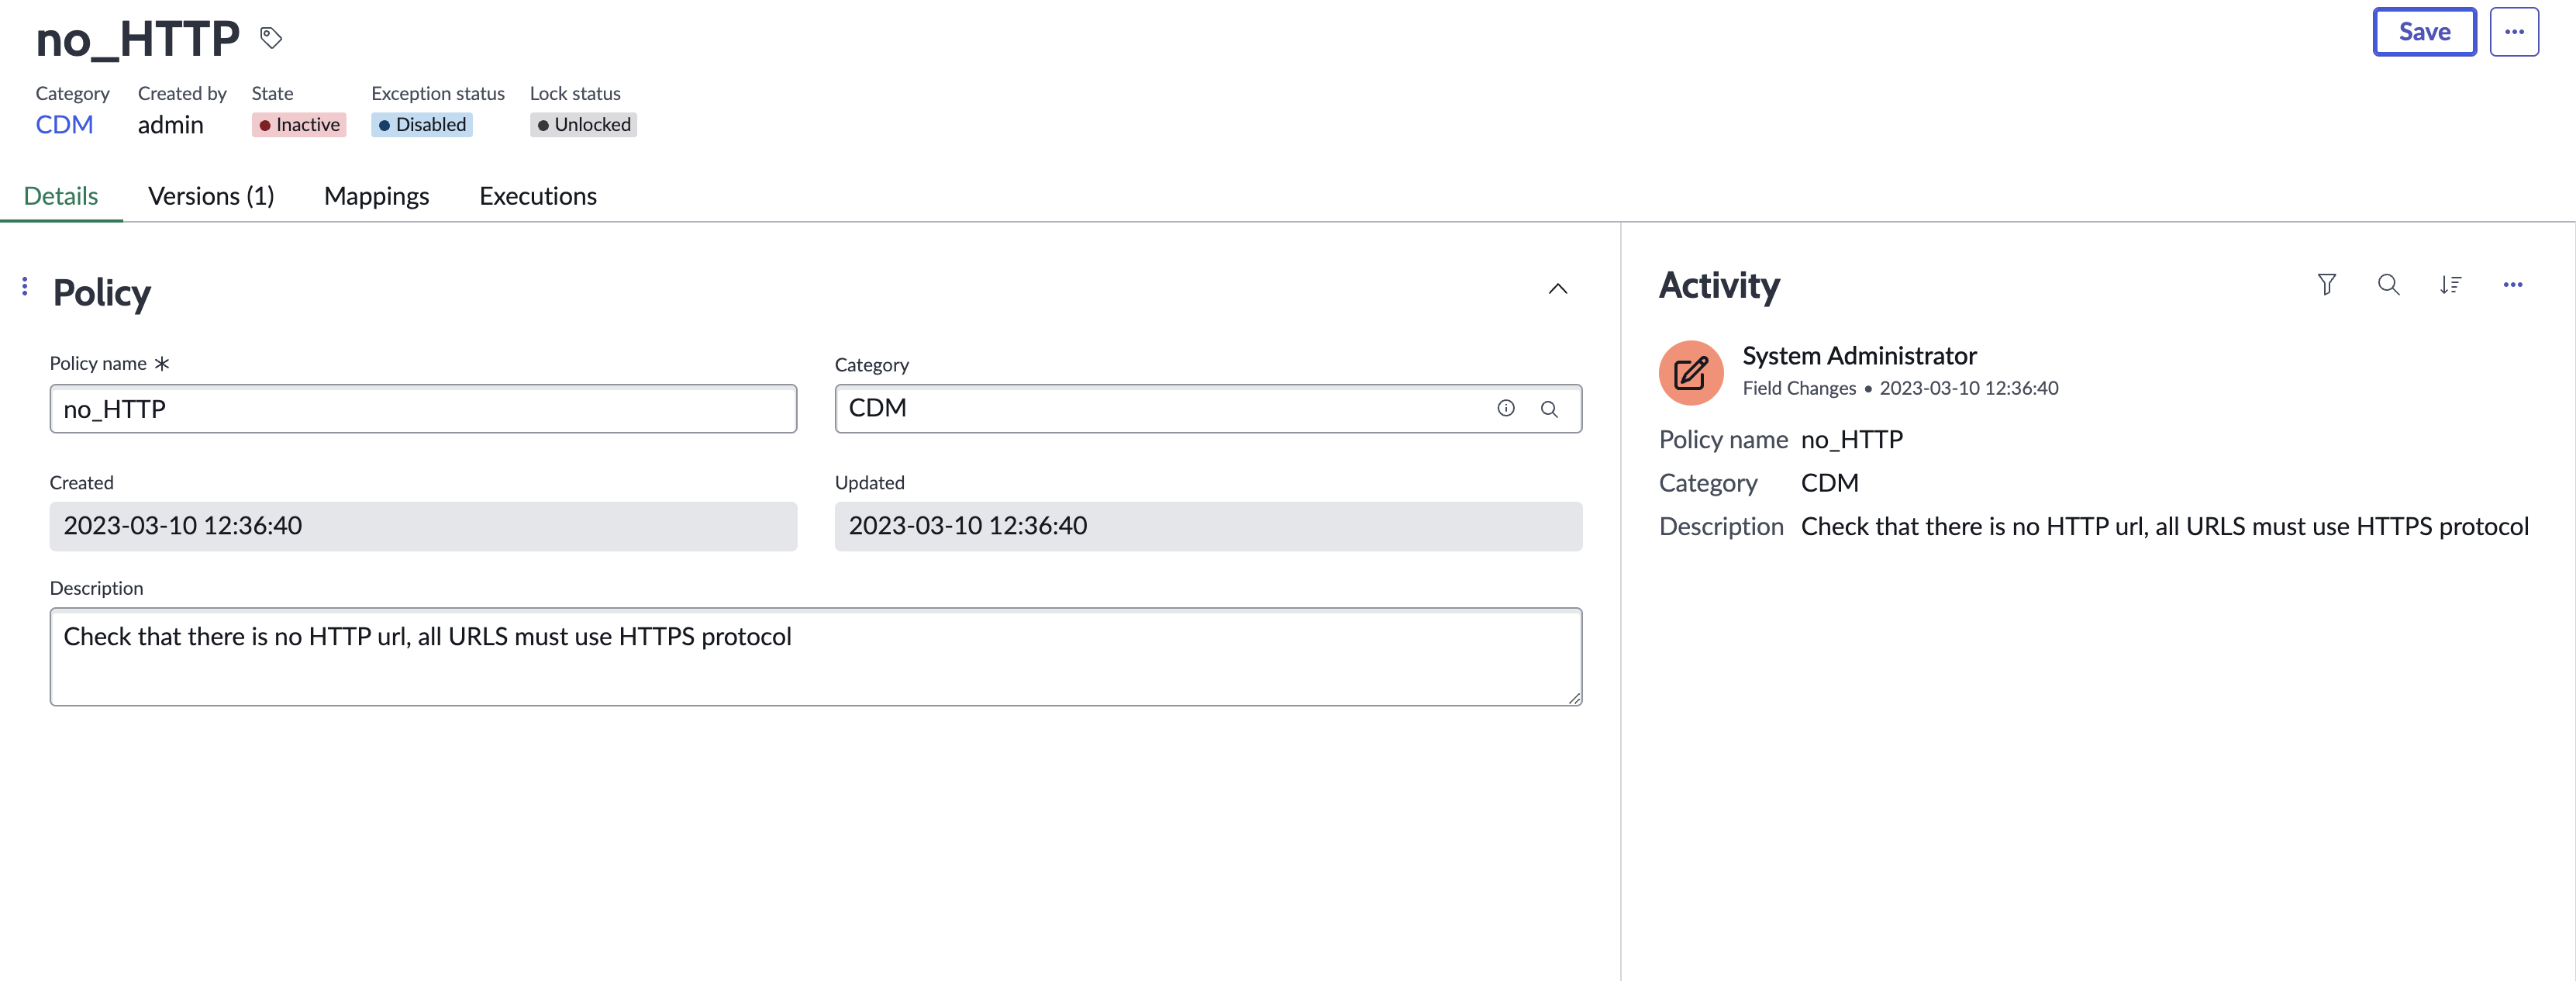Preview the CDM category record info
The width and height of the screenshot is (2576, 981).
[x=1505, y=408]
